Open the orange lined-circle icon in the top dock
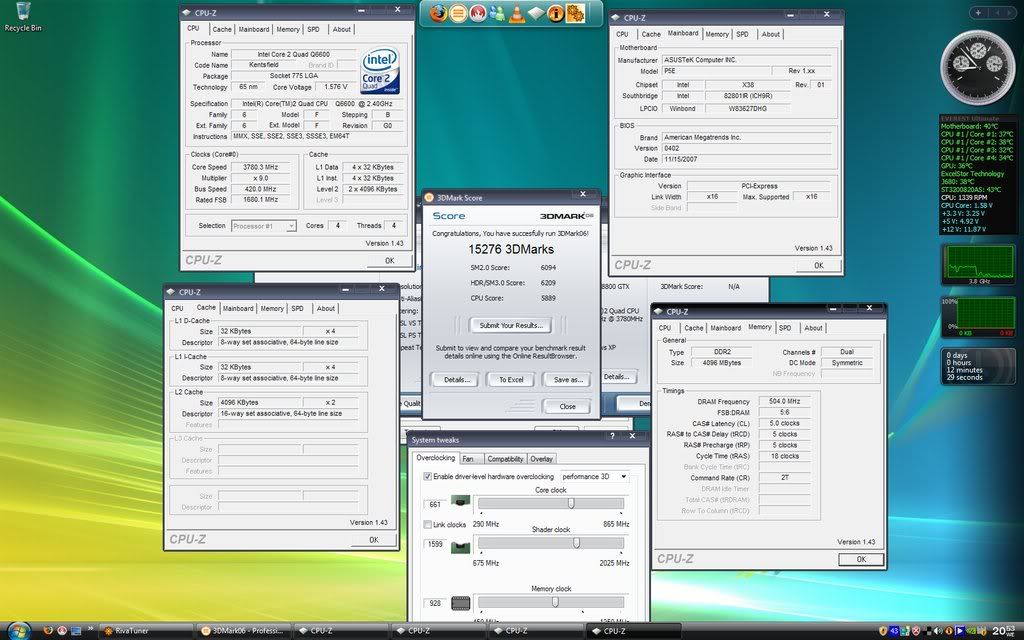Image resolution: width=1024 pixels, height=640 pixels. pos(458,13)
